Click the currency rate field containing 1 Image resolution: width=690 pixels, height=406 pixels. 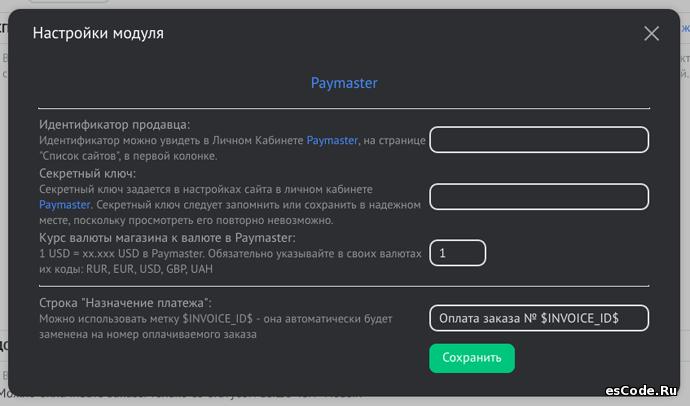click(458, 253)
